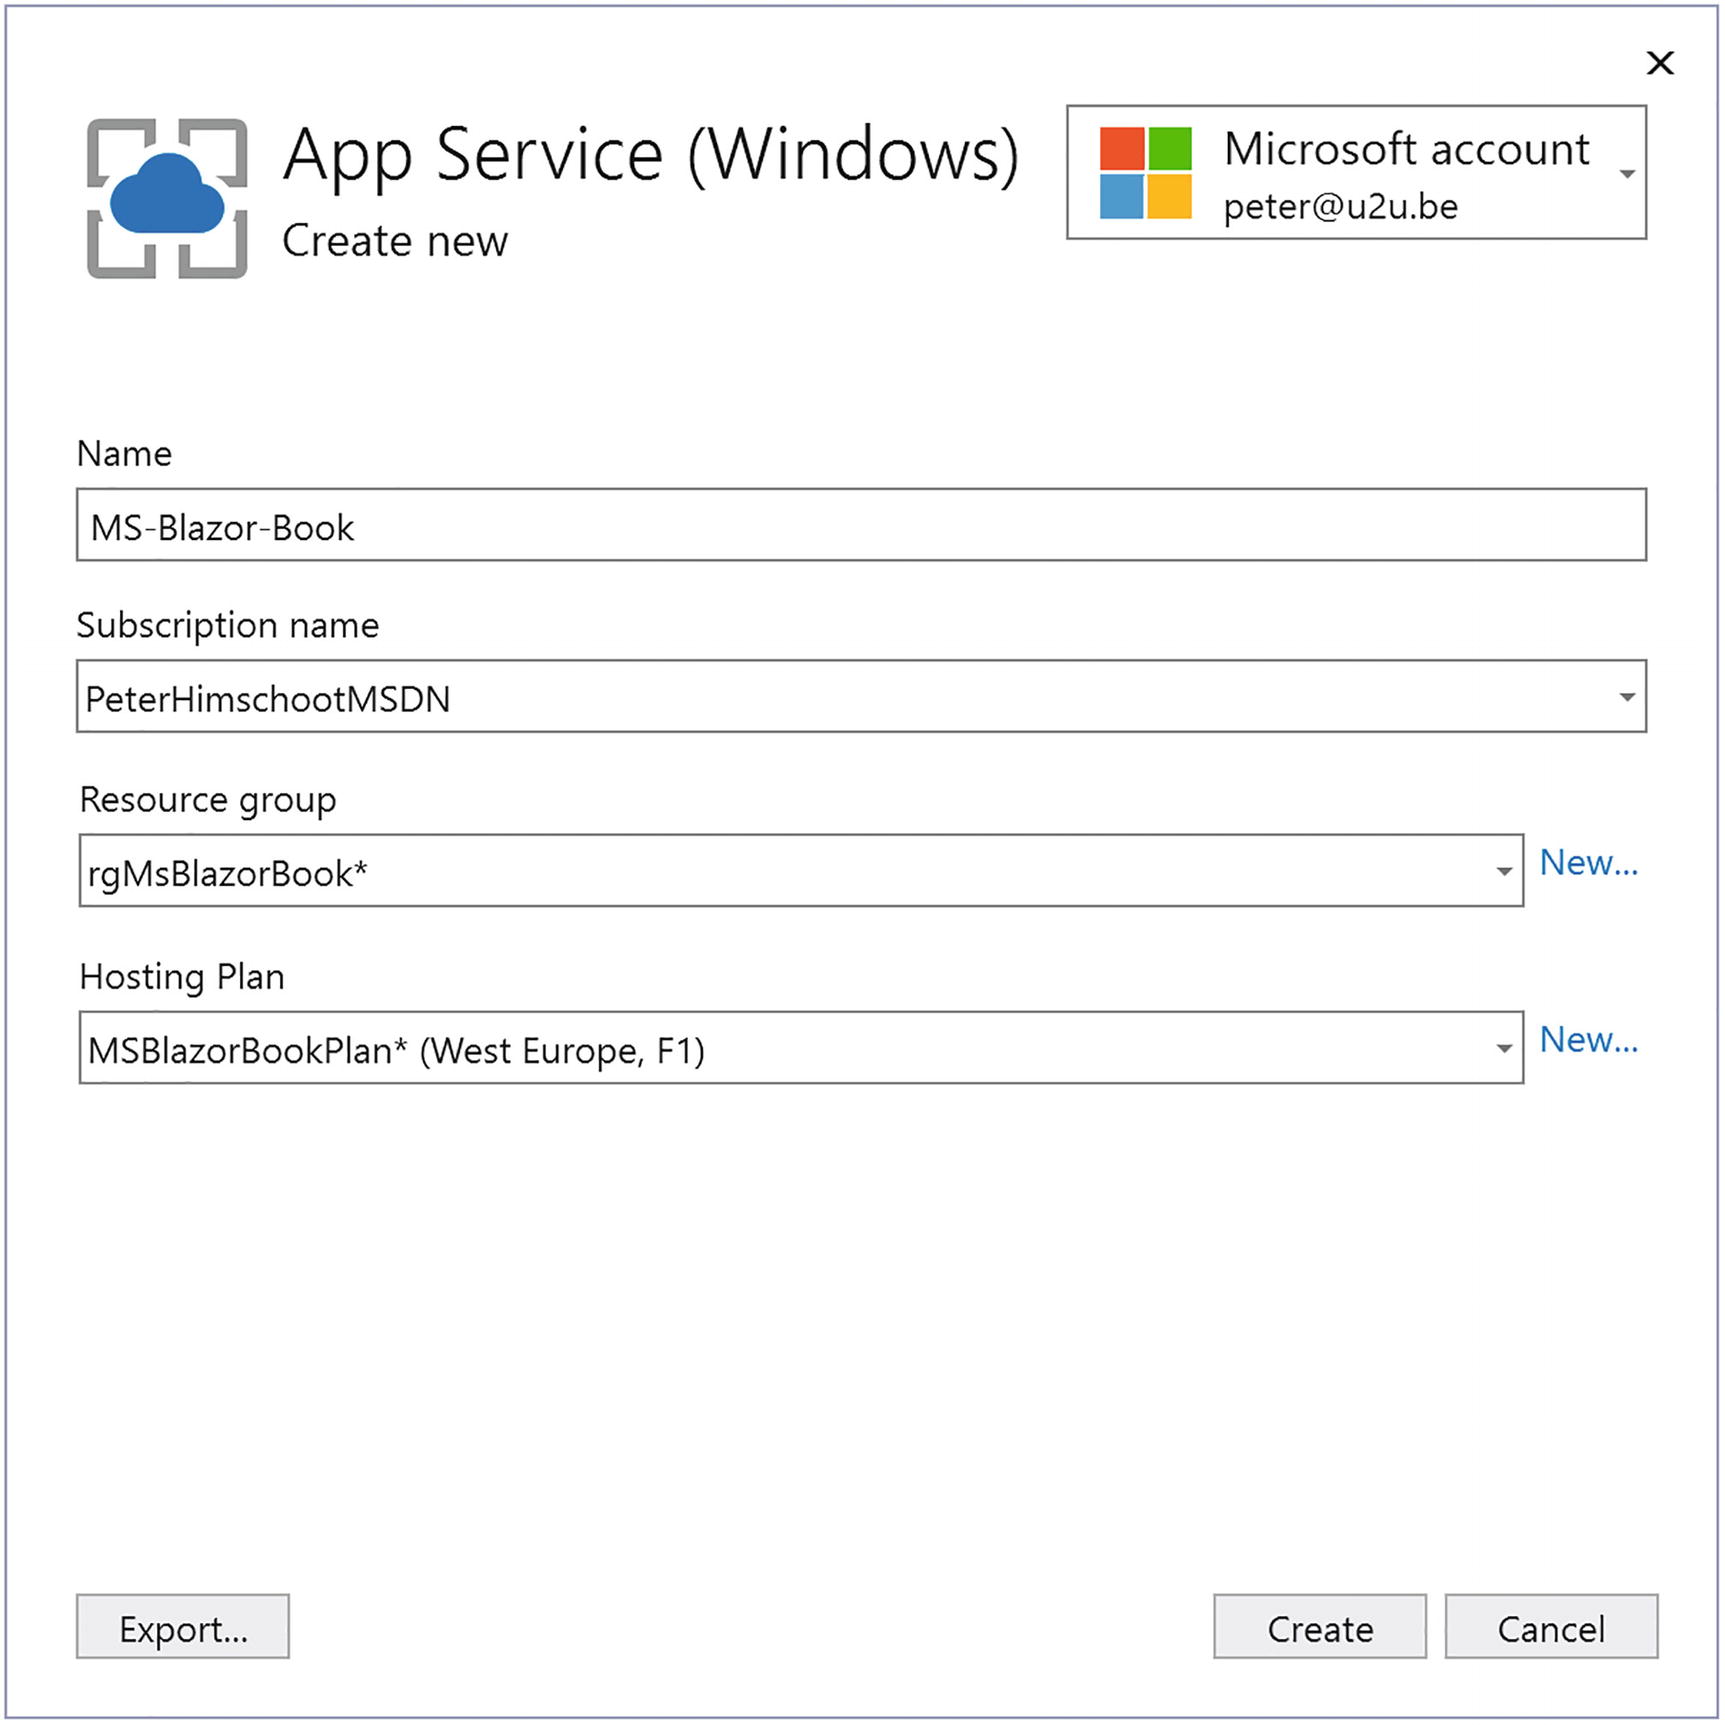Image resolution: width=1725 pixels, height=1725 pixels.
Task: Click the Microsoft four-color logo
Action: (1145, 172)
